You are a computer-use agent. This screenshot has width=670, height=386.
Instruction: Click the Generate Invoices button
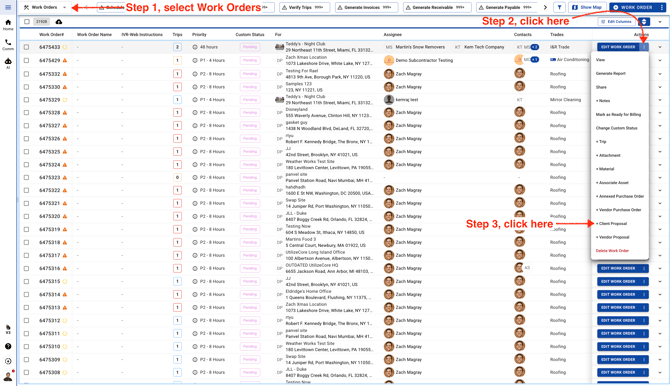tap(367, 7)
